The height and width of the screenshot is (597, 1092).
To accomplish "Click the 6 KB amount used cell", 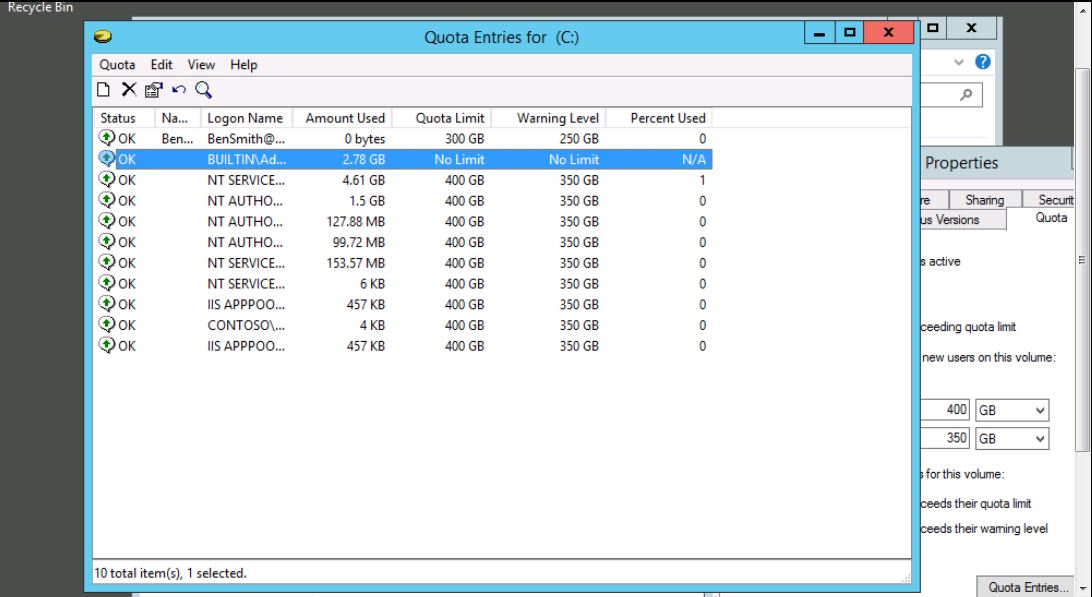I will pos(373,284).
